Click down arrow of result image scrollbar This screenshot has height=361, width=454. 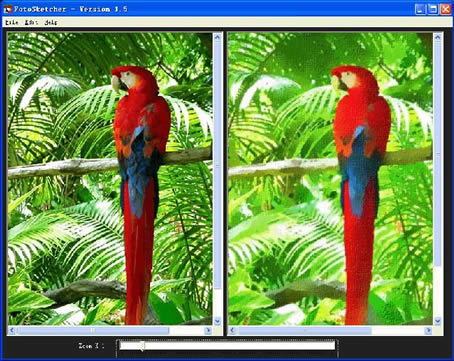[x=438, y=321]
